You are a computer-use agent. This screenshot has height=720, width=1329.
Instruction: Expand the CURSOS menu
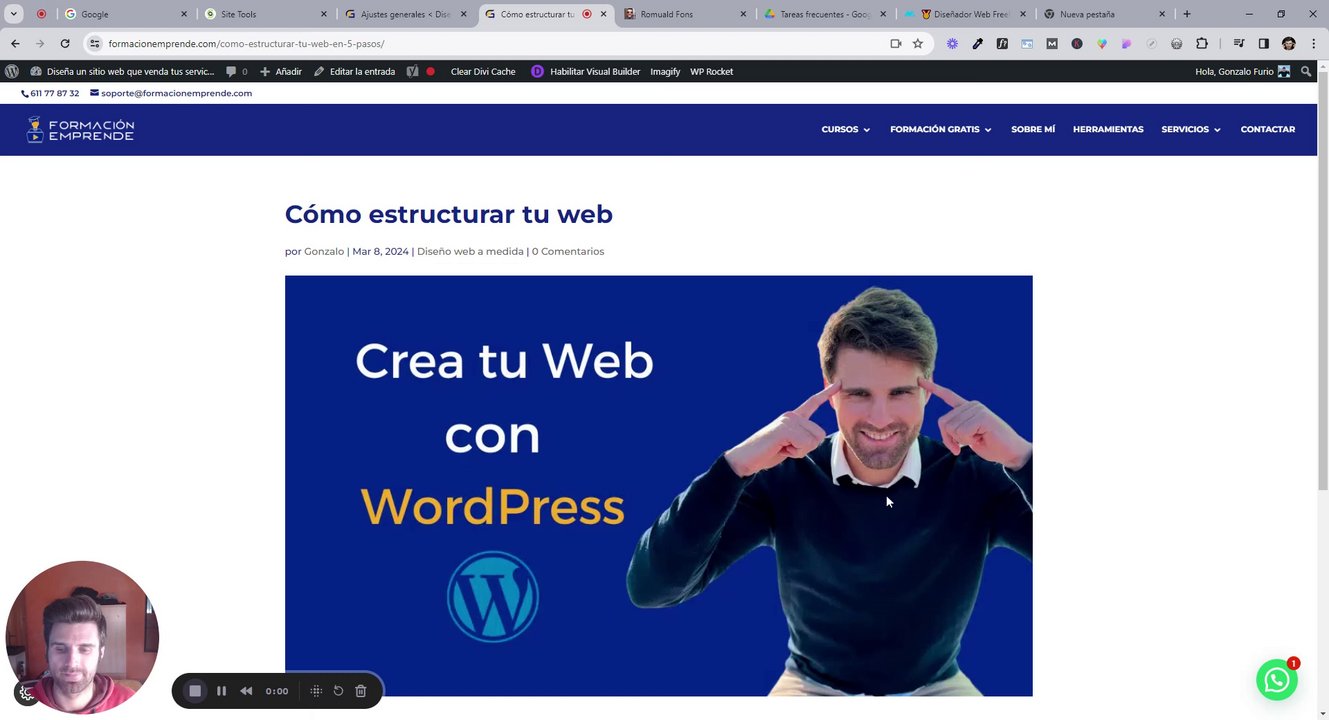pyautogui.click(x=846, y=129)
